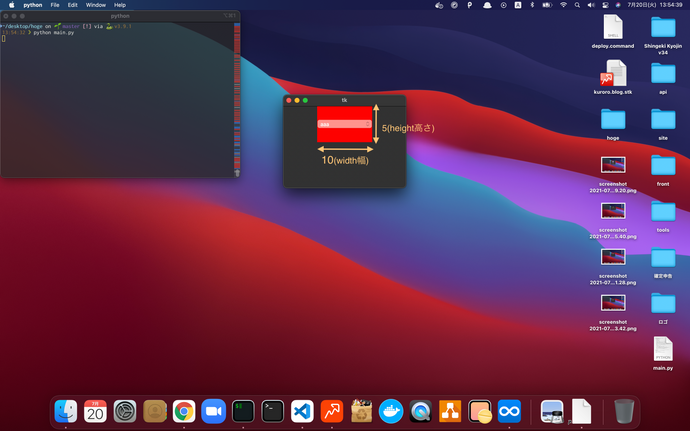Select the main.py file on desktop

(x=663, y=350)
